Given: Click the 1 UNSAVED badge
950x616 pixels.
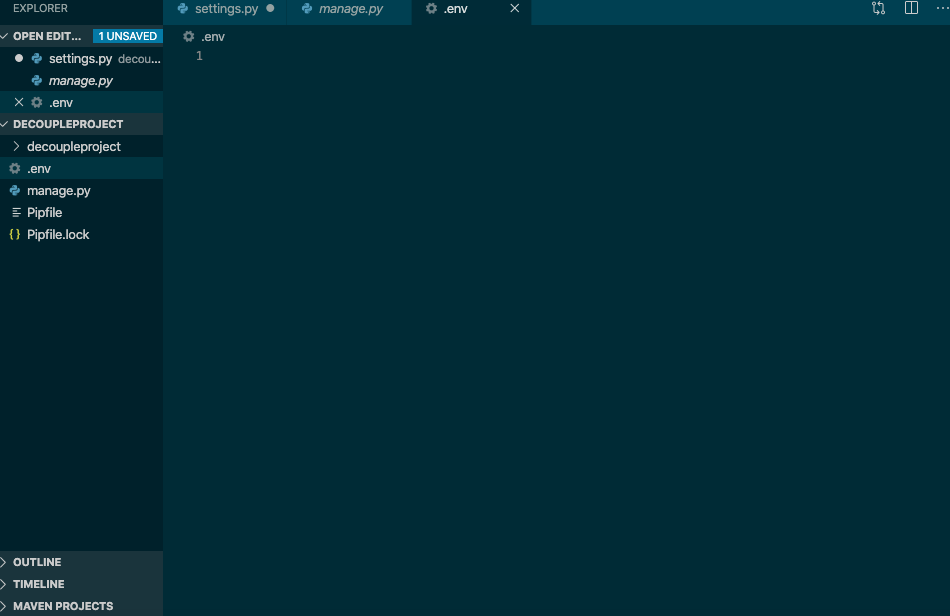Looking at the screenshot, I should (127, 36).
